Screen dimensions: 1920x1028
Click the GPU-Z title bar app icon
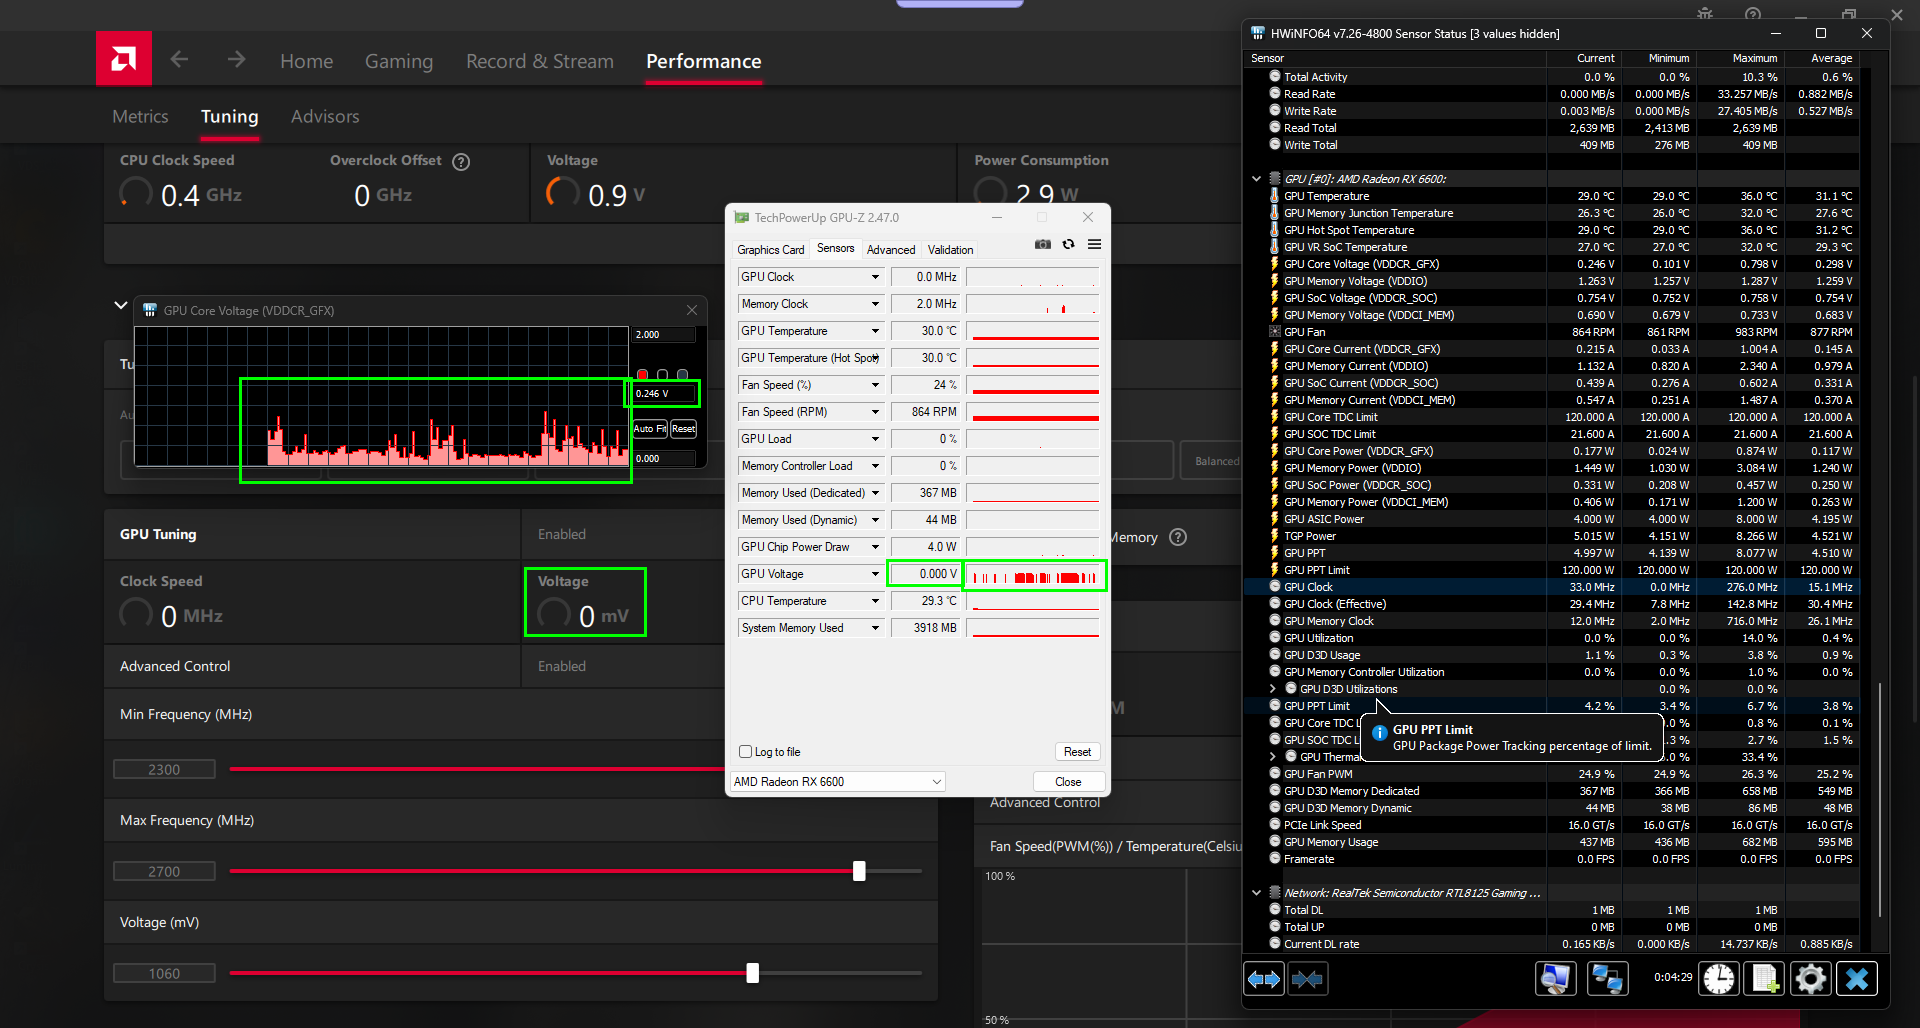click(742, 217)
